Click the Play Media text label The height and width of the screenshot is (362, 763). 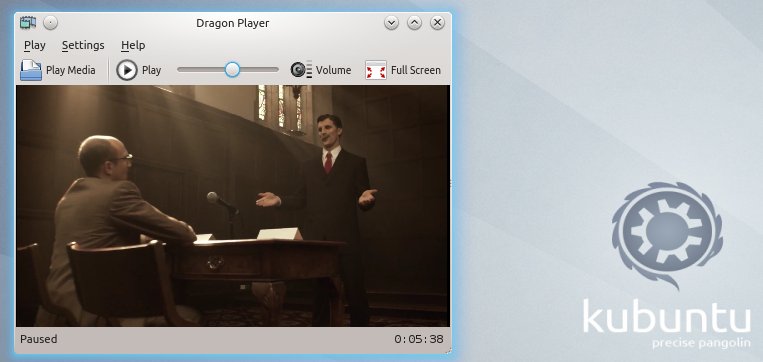[x=71, y=70]
